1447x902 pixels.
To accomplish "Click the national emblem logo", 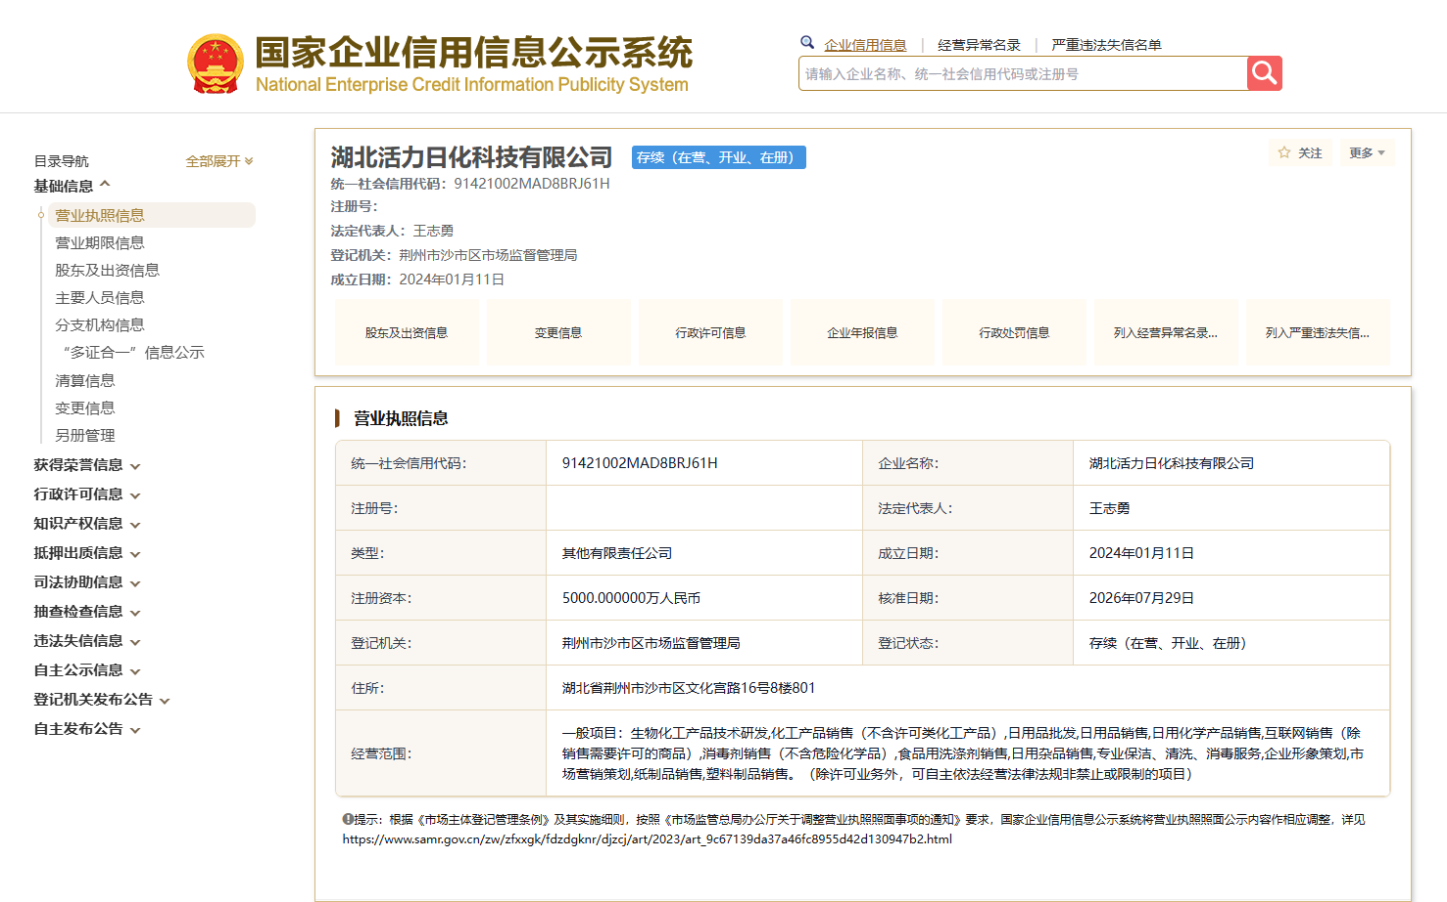I will tap(215, 64).
